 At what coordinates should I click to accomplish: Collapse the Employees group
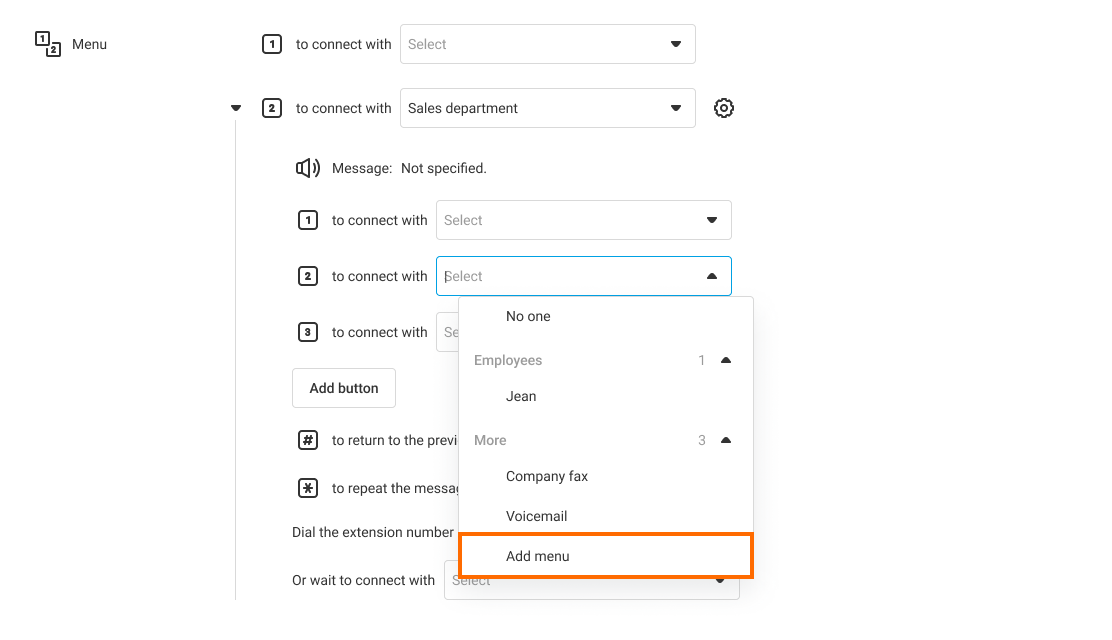(726, 360)
